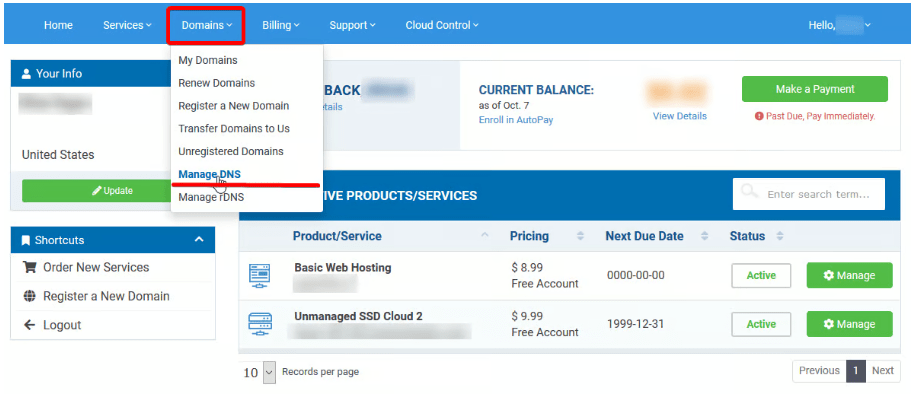Viewport: 913px width, 400px height.
Task: Type in the Enter search term field
Action: click(x=822, y=194)
